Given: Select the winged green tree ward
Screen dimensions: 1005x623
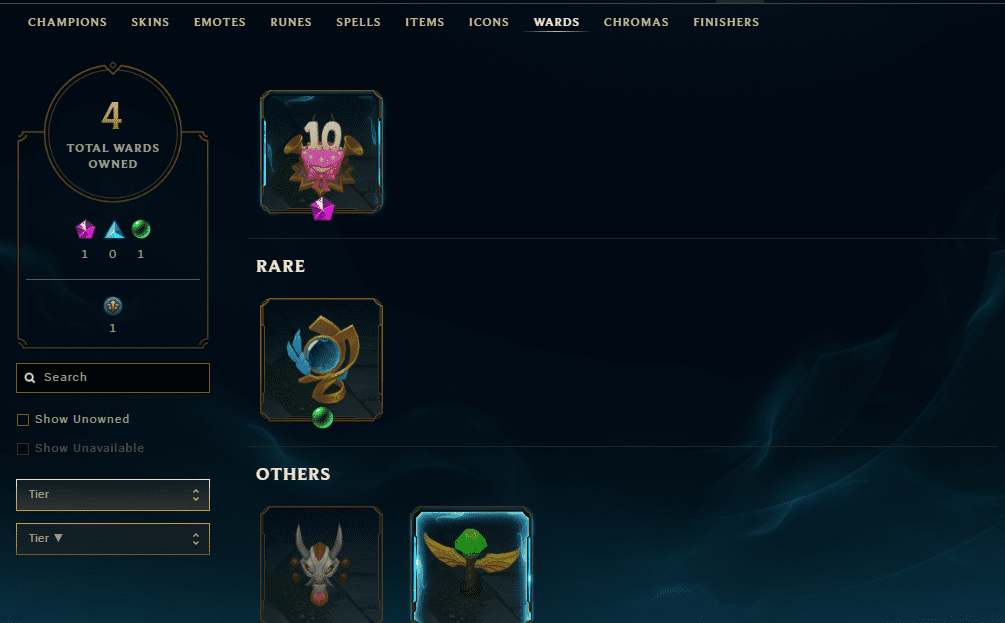Looking at the screenshot, I should click(471, 565).
